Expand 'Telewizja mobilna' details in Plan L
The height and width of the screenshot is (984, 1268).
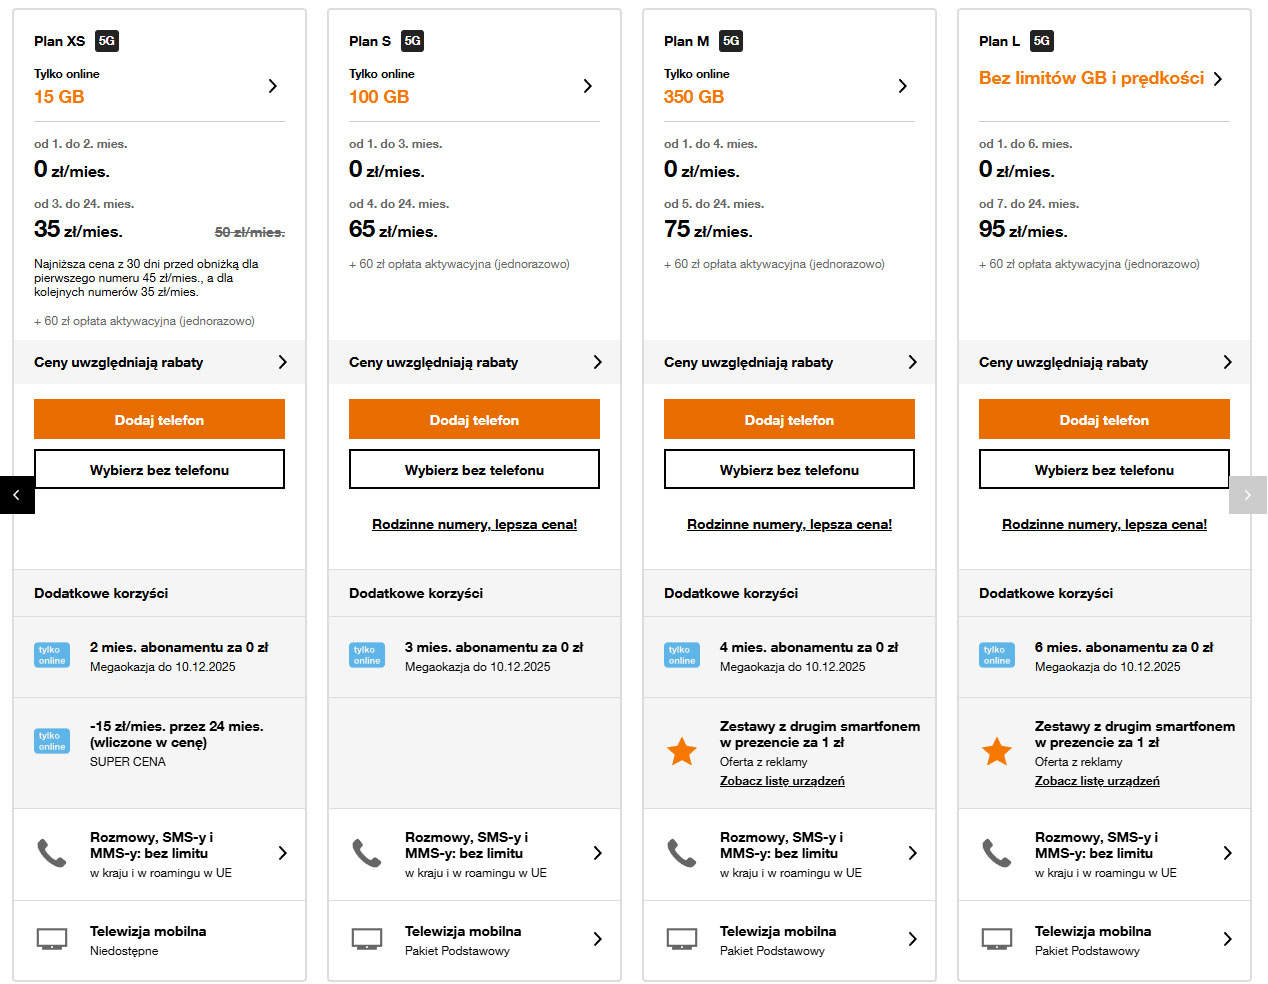(1227, 939)
